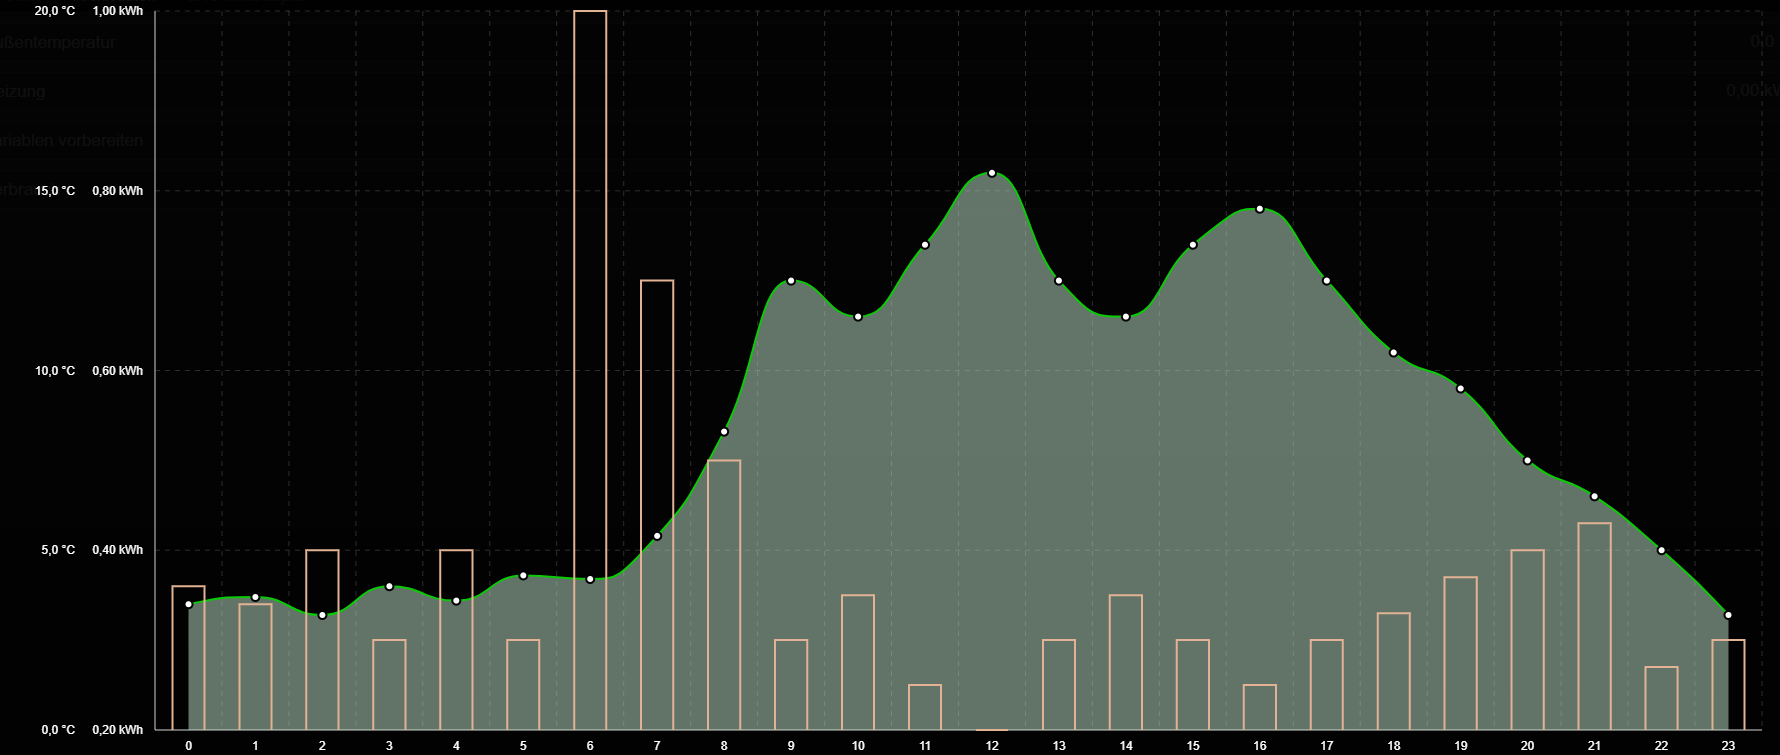Select the temperature point at hour 8

point(724,432)
